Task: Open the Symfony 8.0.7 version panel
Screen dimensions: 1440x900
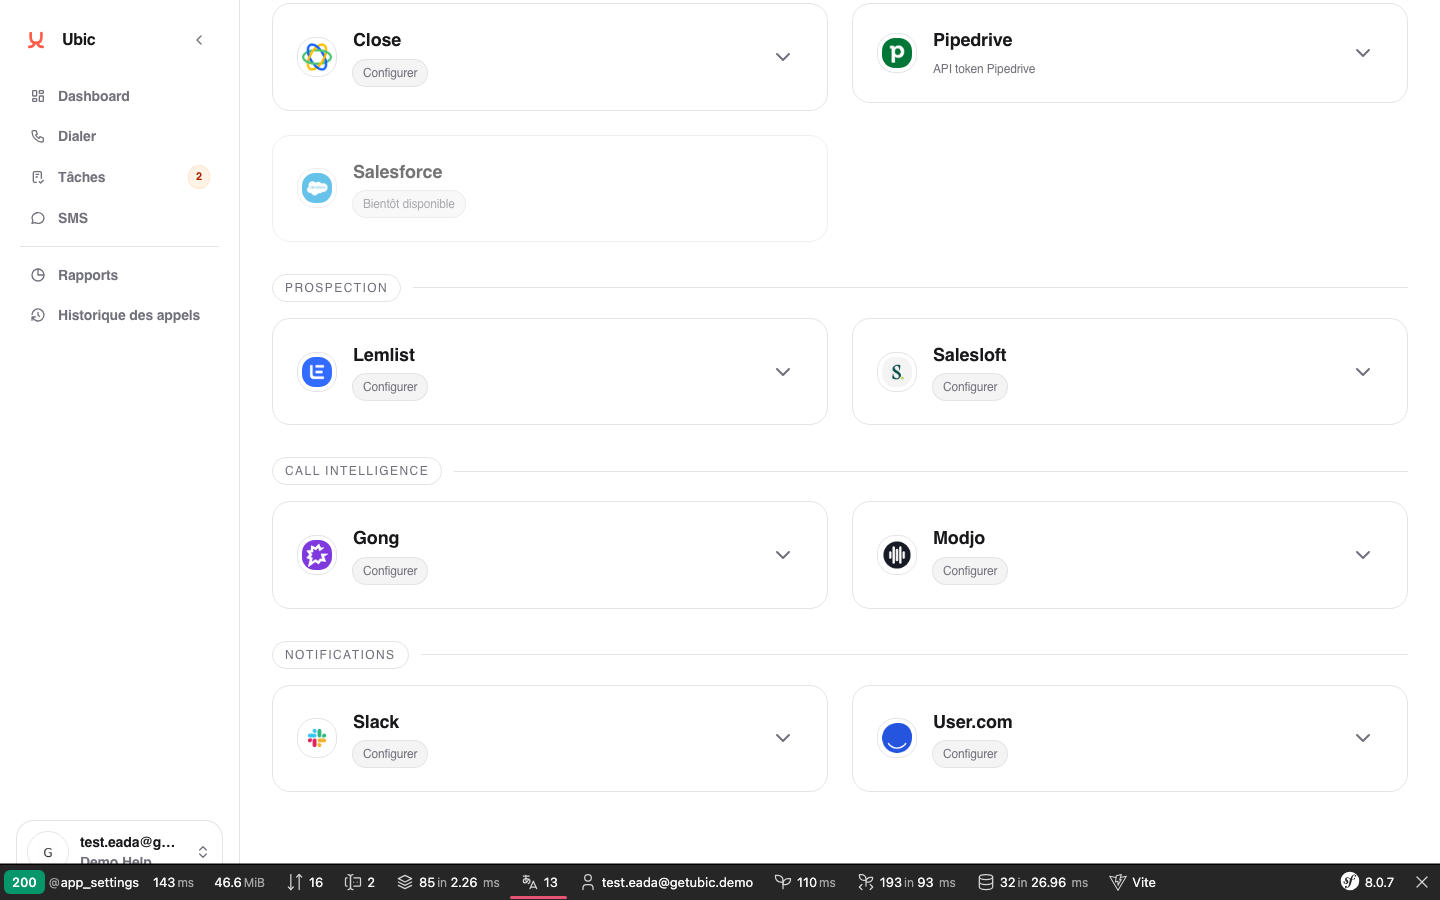Action: (1367, 882)
